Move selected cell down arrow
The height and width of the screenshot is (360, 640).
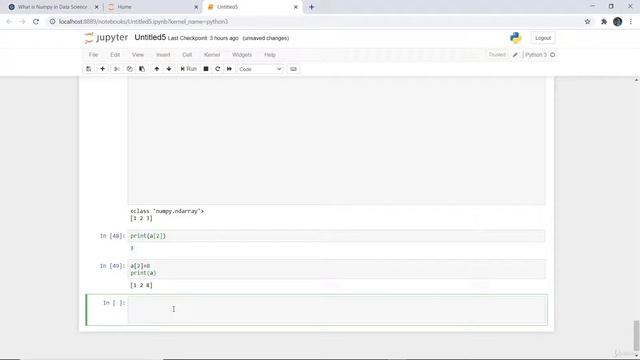point(169,69)
